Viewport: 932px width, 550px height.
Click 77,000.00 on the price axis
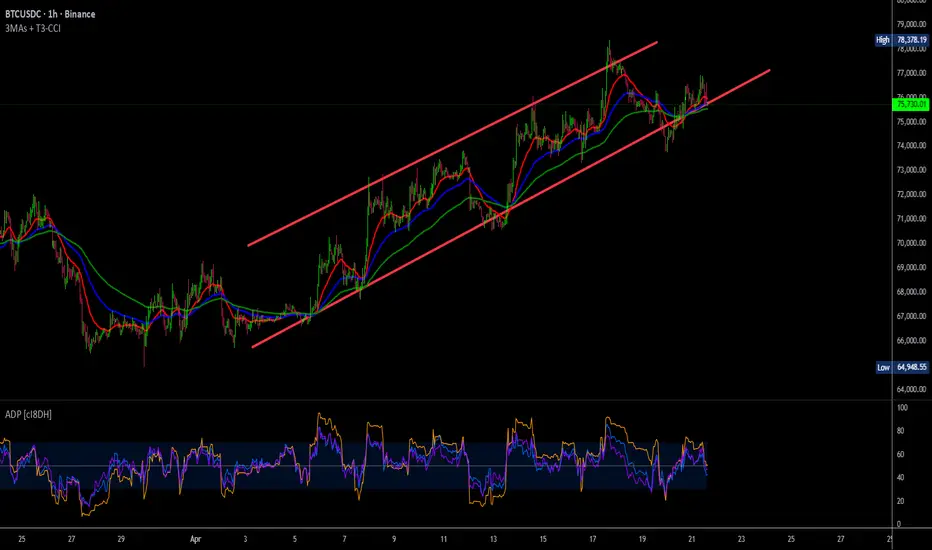(911, 73)
